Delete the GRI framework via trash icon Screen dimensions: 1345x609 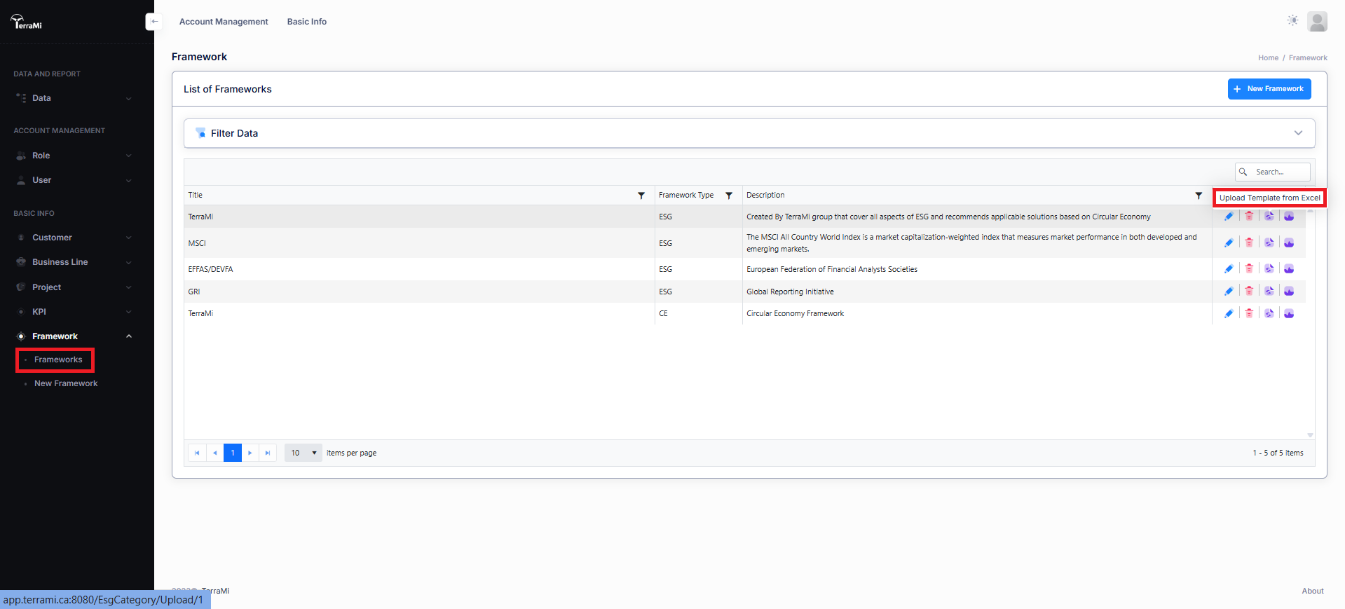(x=1249, y=291)
